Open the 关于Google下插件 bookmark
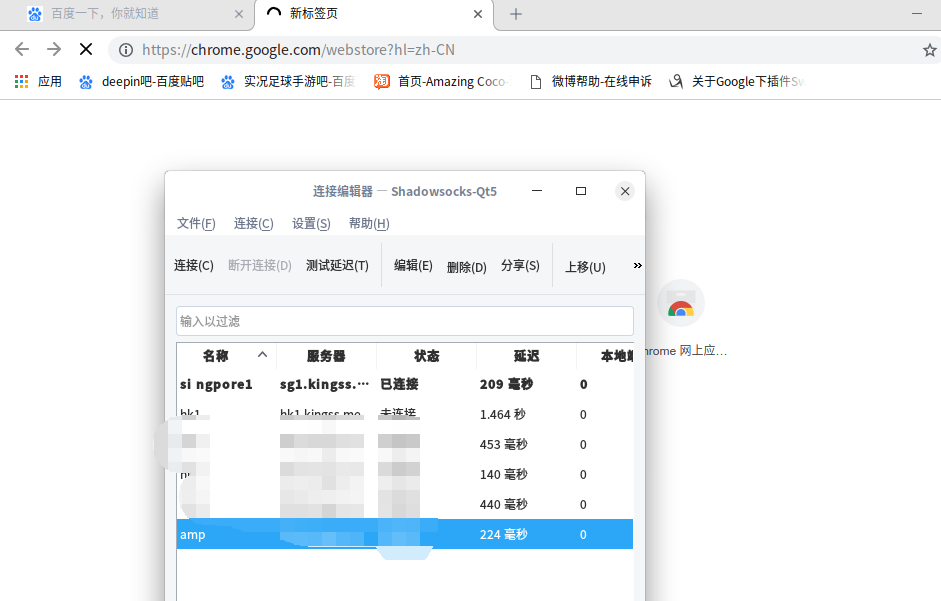Screen dimensions: 941x601 [736, 82]
